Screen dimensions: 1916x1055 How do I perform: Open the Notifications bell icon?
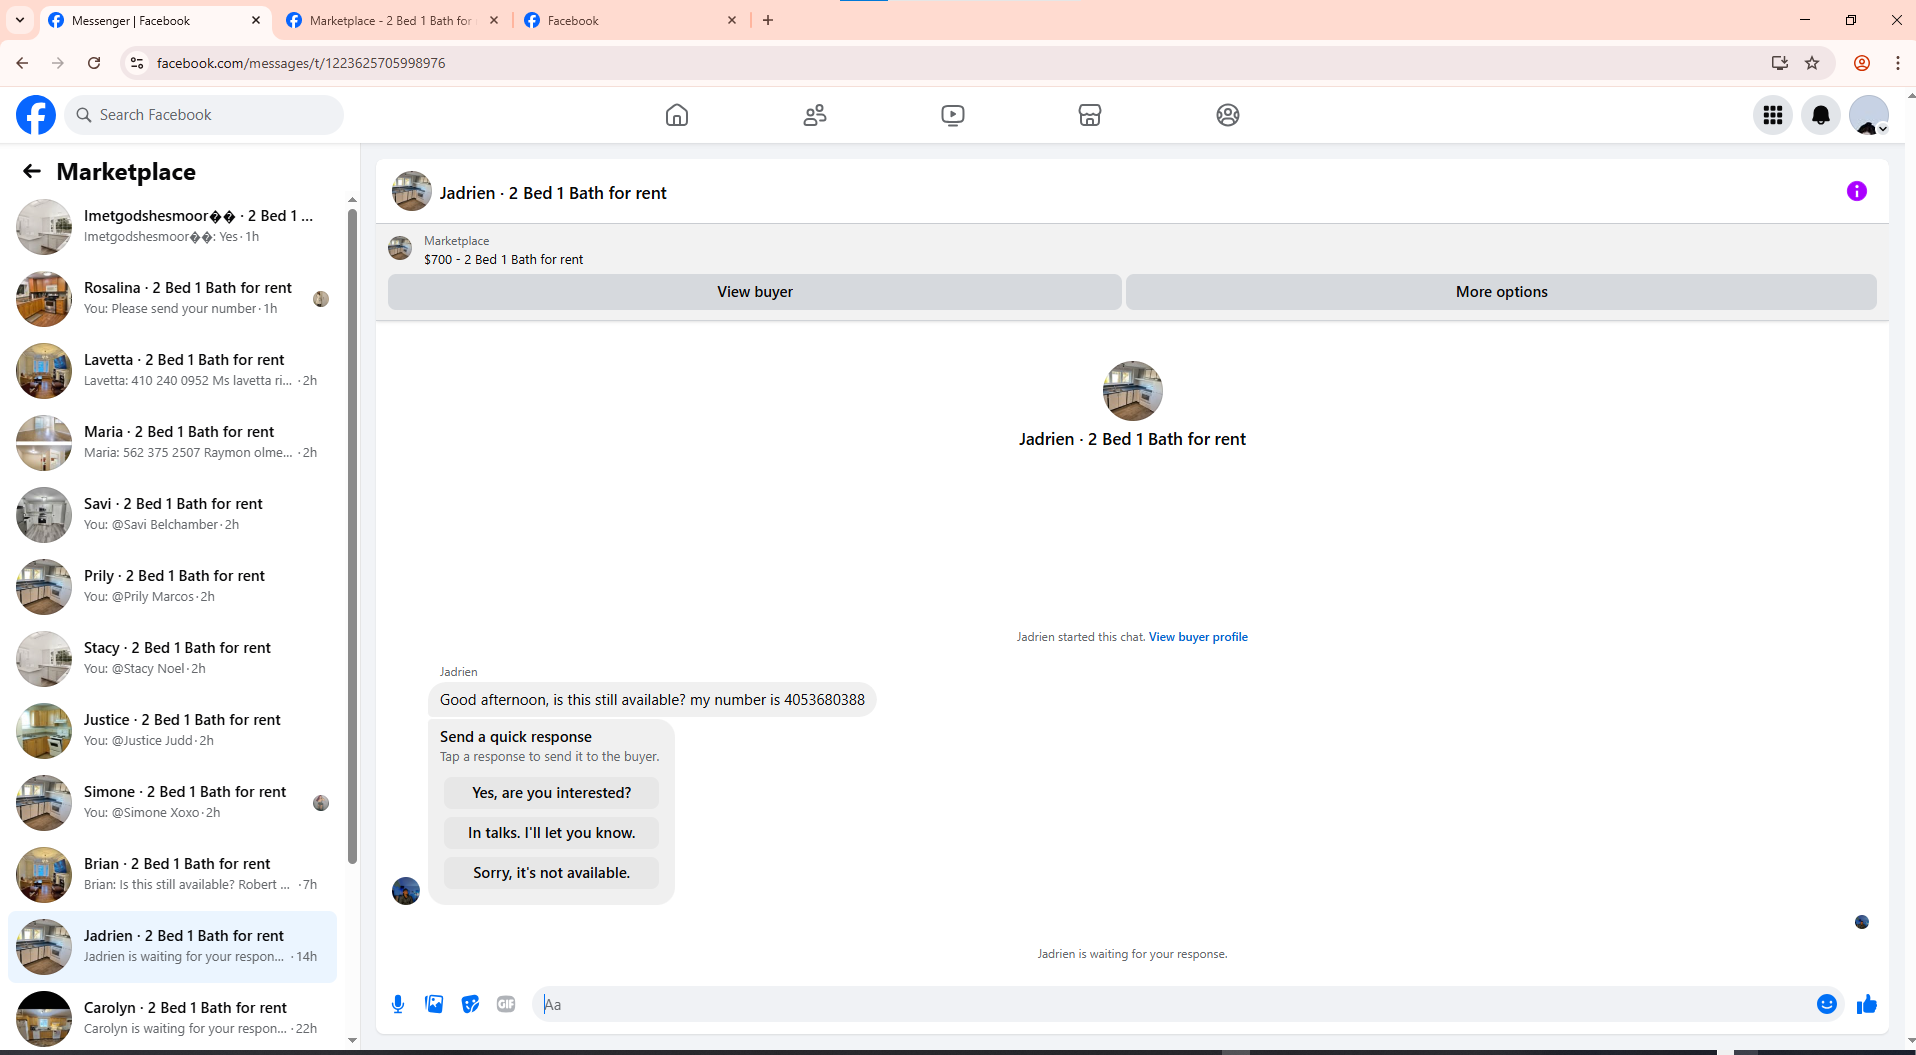(x=1821, y=115)
